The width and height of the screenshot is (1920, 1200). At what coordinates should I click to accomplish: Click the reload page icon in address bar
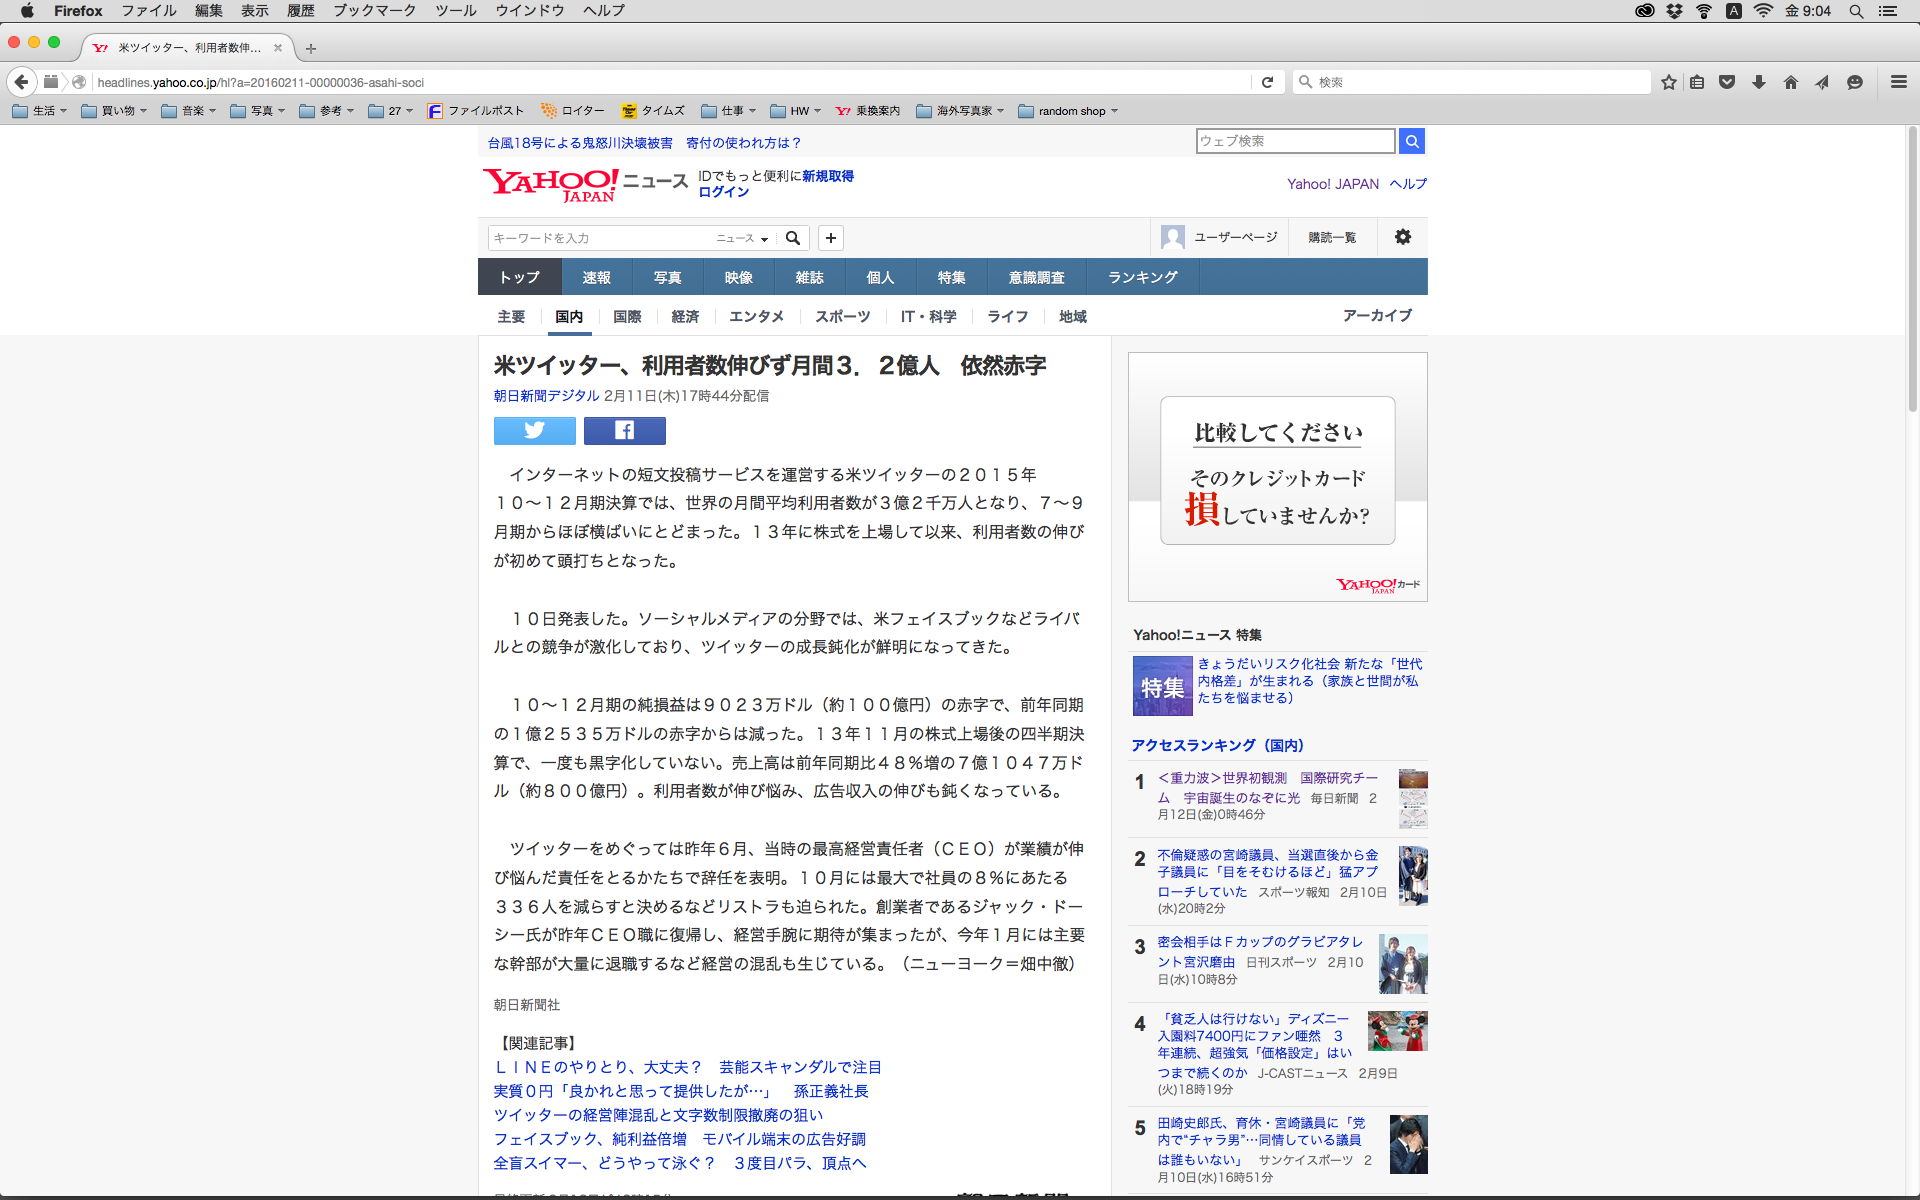[1267, 82]
